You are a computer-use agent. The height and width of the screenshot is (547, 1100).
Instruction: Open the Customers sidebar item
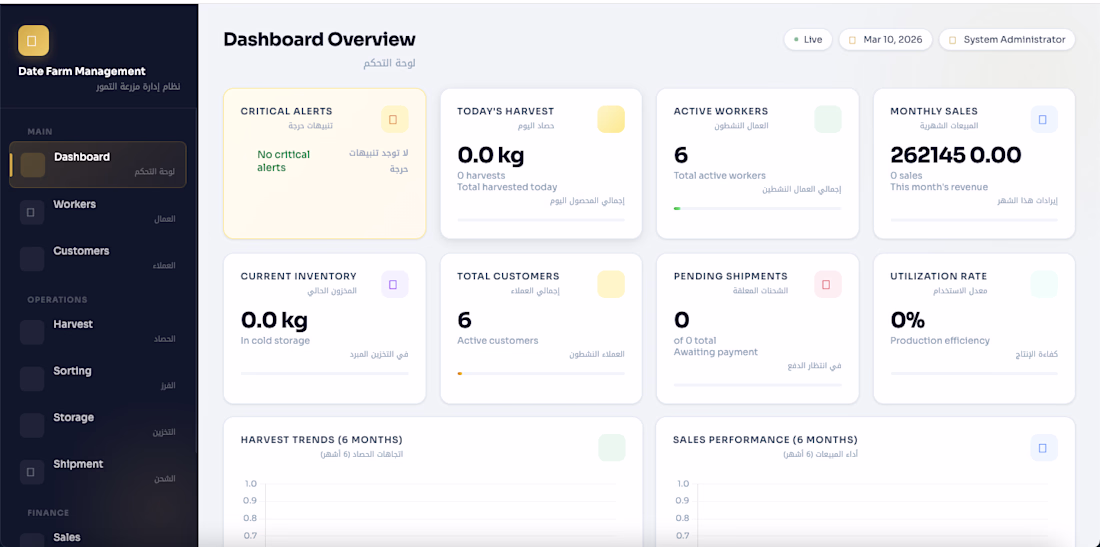click(98, 258)
